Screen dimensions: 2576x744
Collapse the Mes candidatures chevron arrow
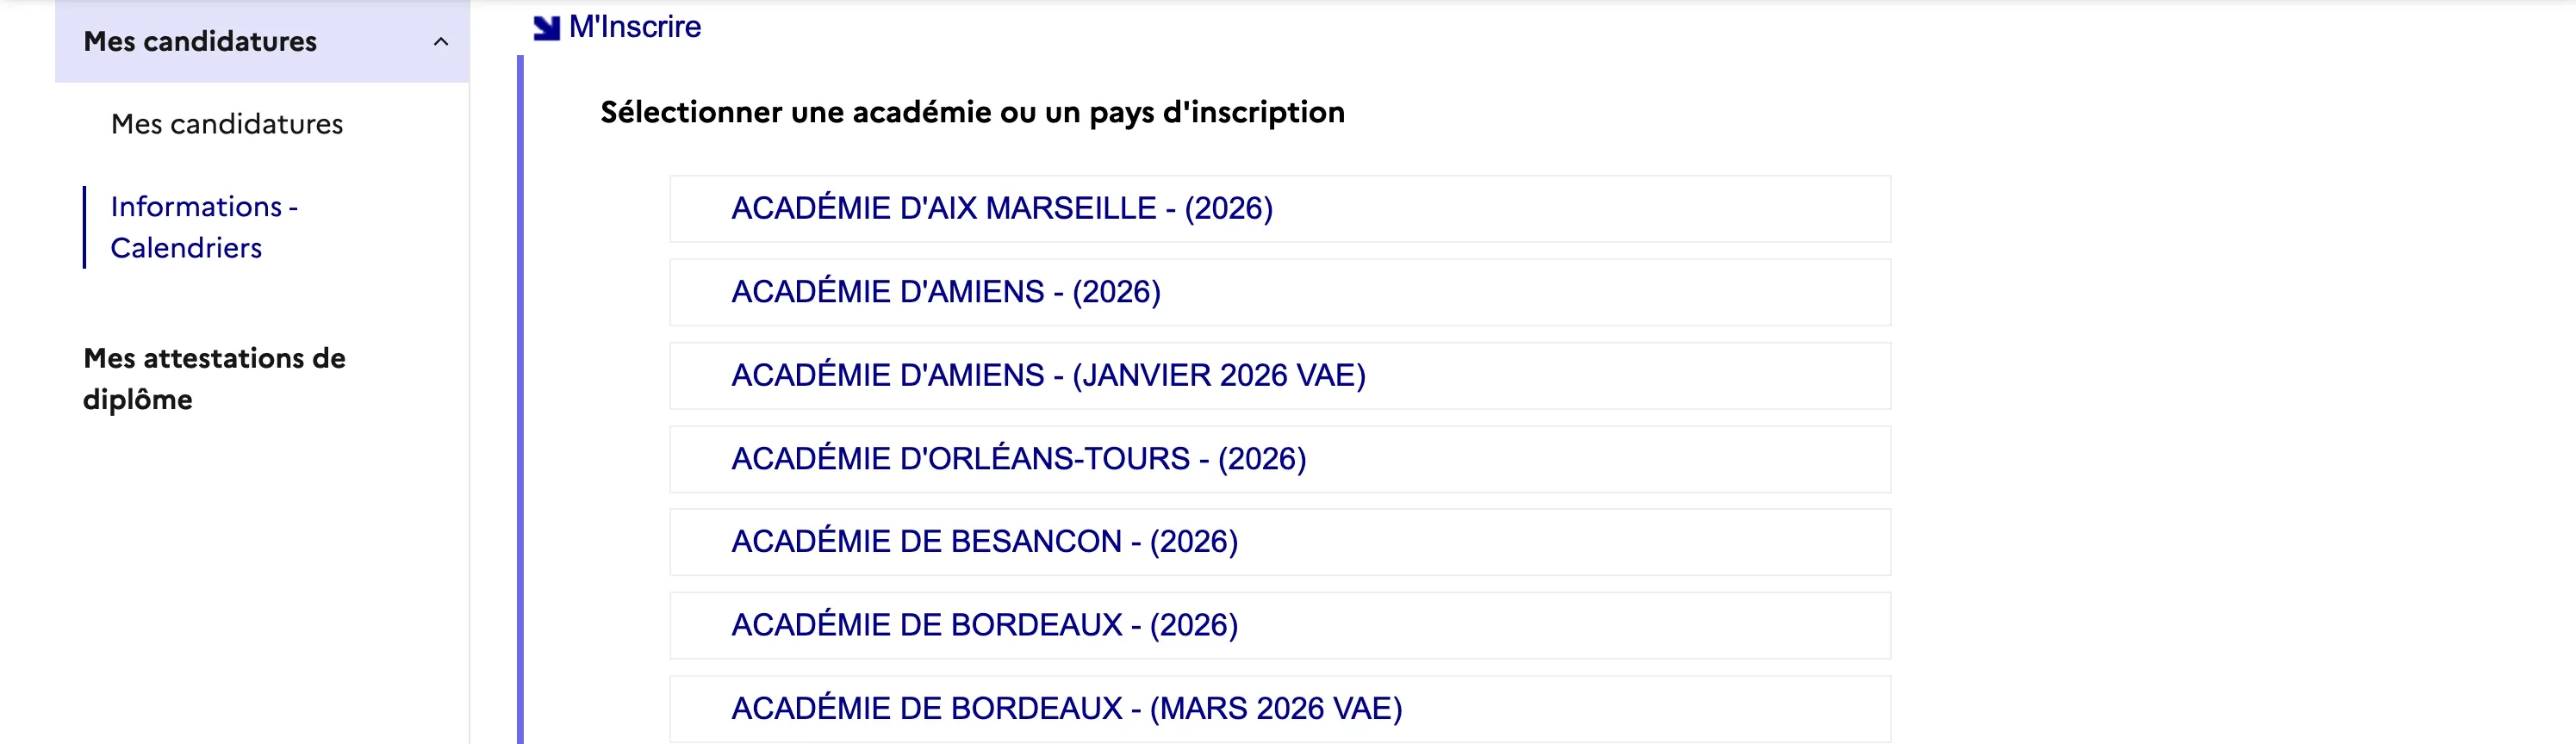pyautogui.click(x=440, y=42)
